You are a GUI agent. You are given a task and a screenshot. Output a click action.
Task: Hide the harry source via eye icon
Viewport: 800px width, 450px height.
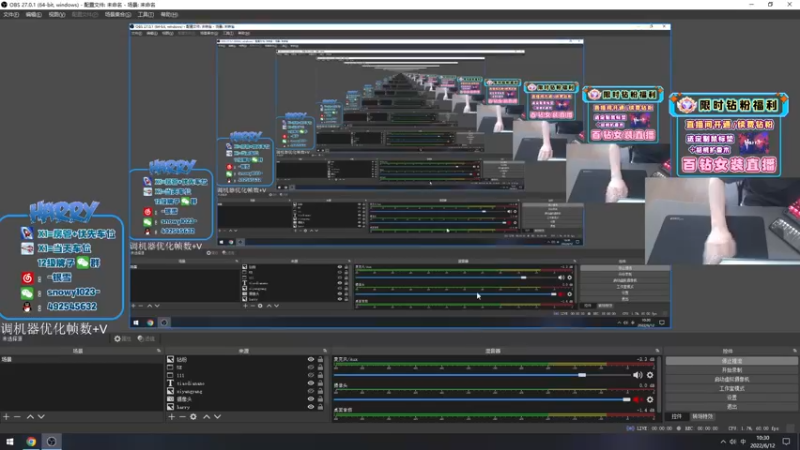[311, 407]
